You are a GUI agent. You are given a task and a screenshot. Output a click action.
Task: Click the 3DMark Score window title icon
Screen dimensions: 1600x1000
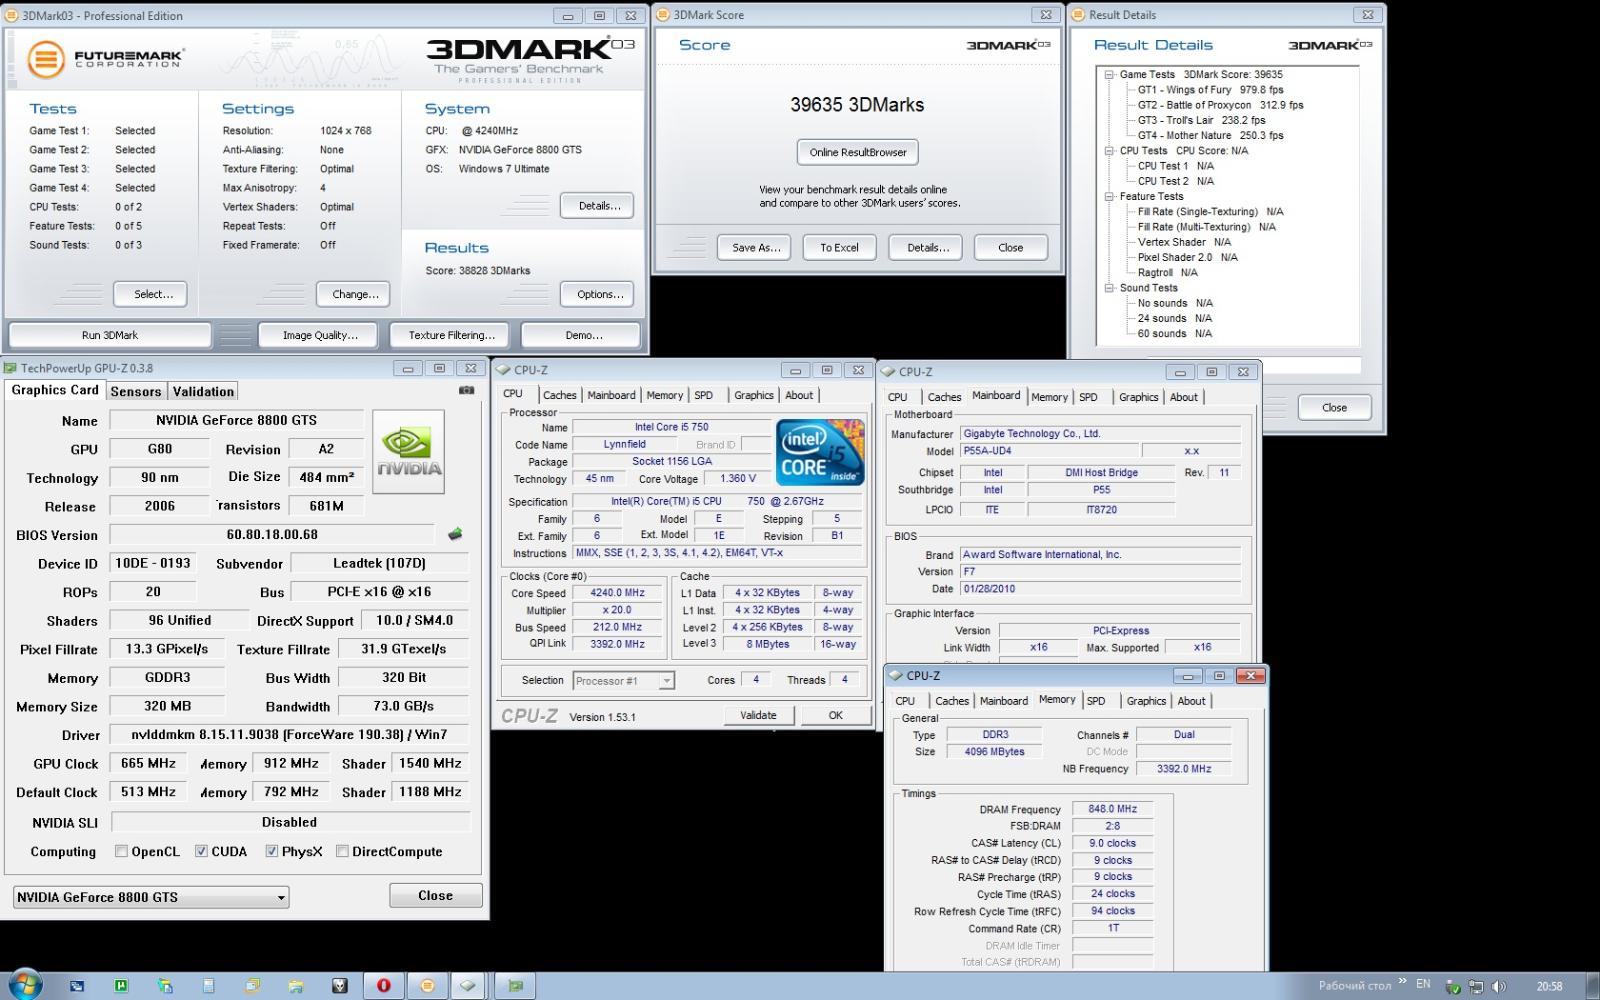(664, 15)
